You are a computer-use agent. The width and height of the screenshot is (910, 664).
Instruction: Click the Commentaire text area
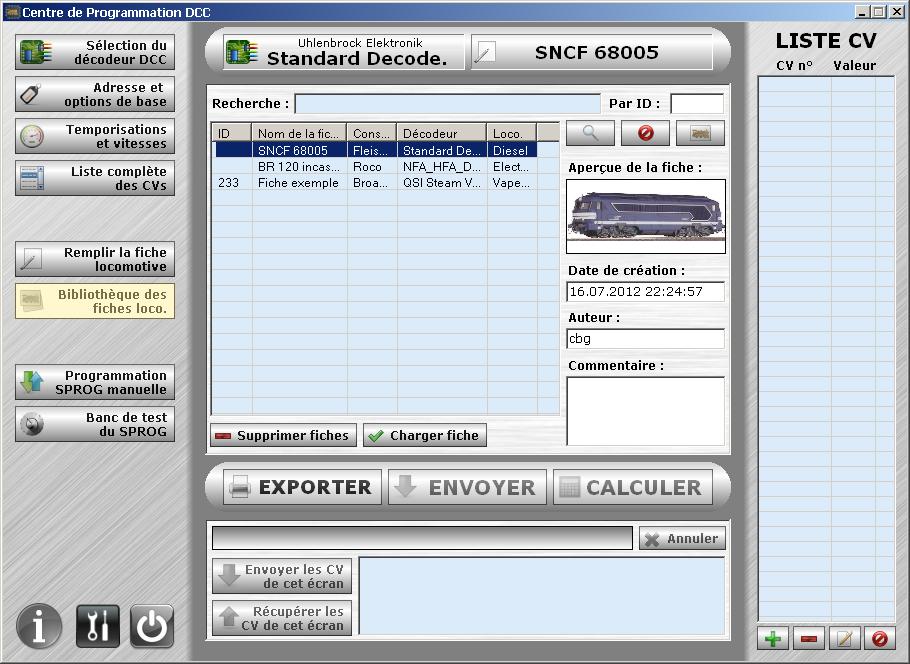tap(645, 412)
